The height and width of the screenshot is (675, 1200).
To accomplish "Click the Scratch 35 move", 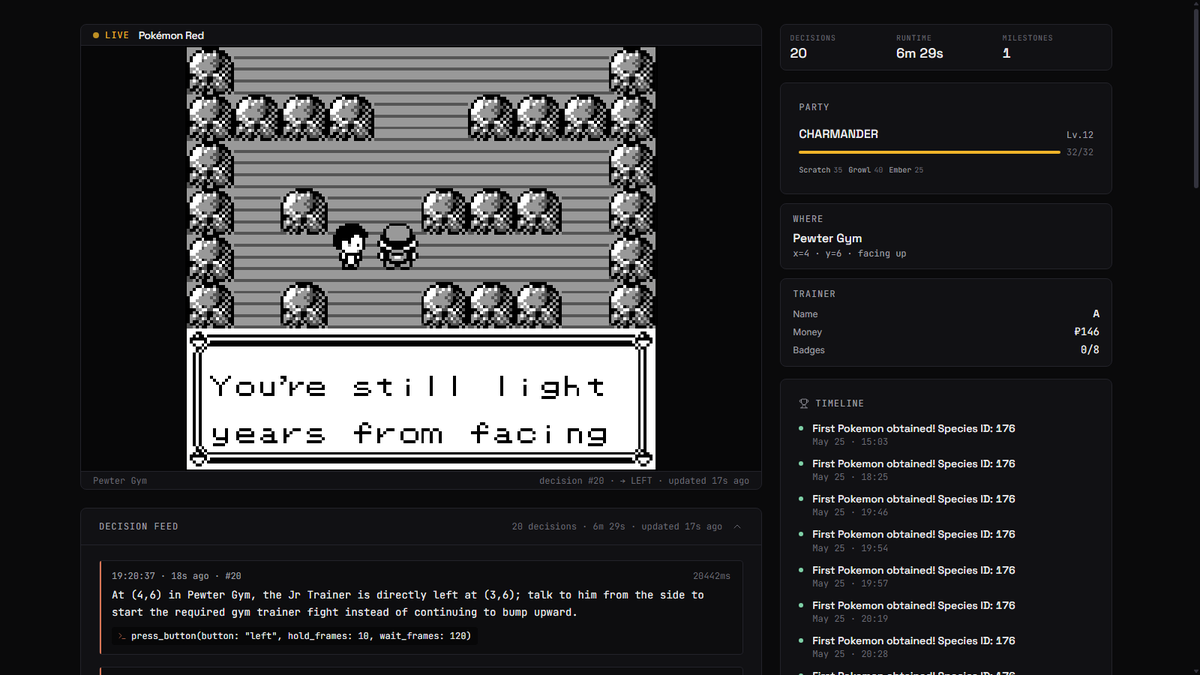I will click(821, 170).
